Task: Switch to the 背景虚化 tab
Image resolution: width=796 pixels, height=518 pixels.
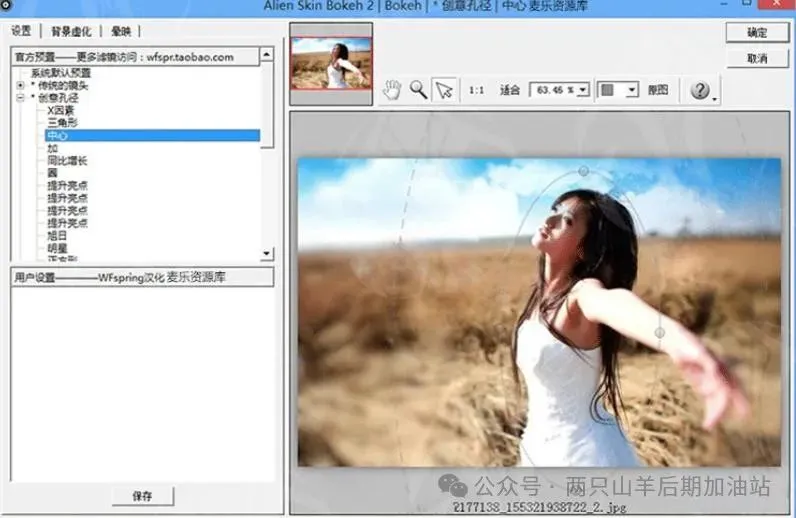Action: coord(71,31)
